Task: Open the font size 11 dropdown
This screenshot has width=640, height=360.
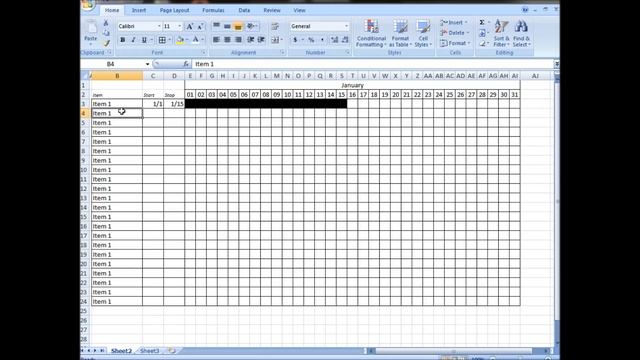Action: 180,27
